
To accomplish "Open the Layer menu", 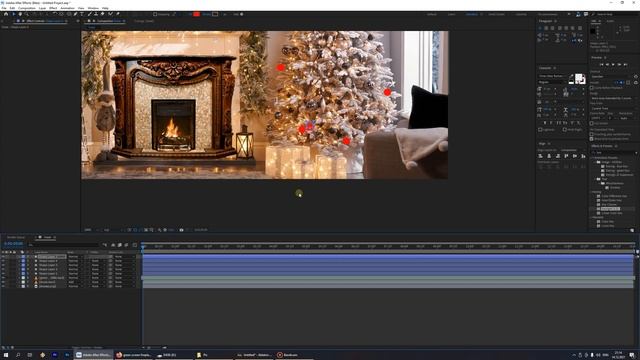I will [x=42, y=8].
